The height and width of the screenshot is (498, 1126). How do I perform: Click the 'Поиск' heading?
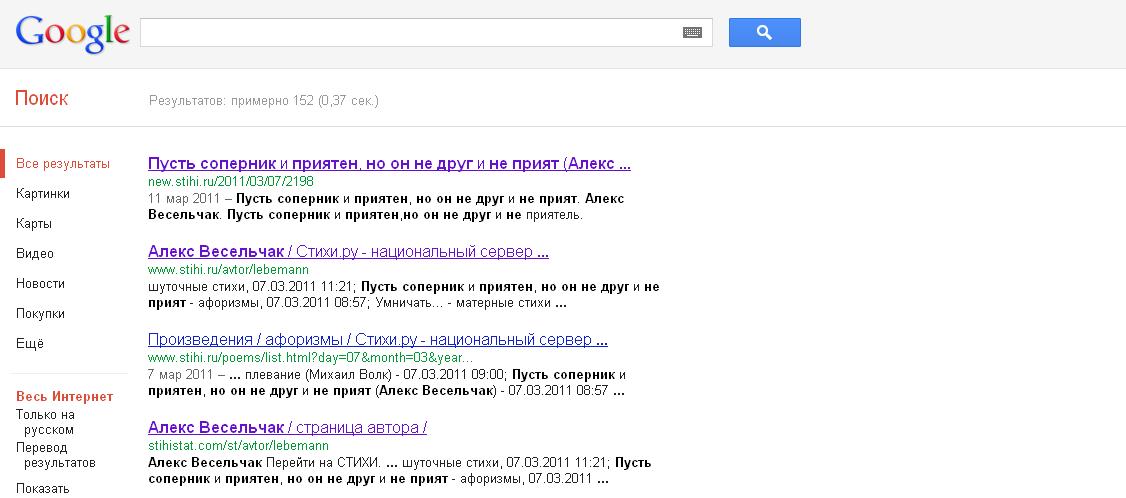(42, 99)
